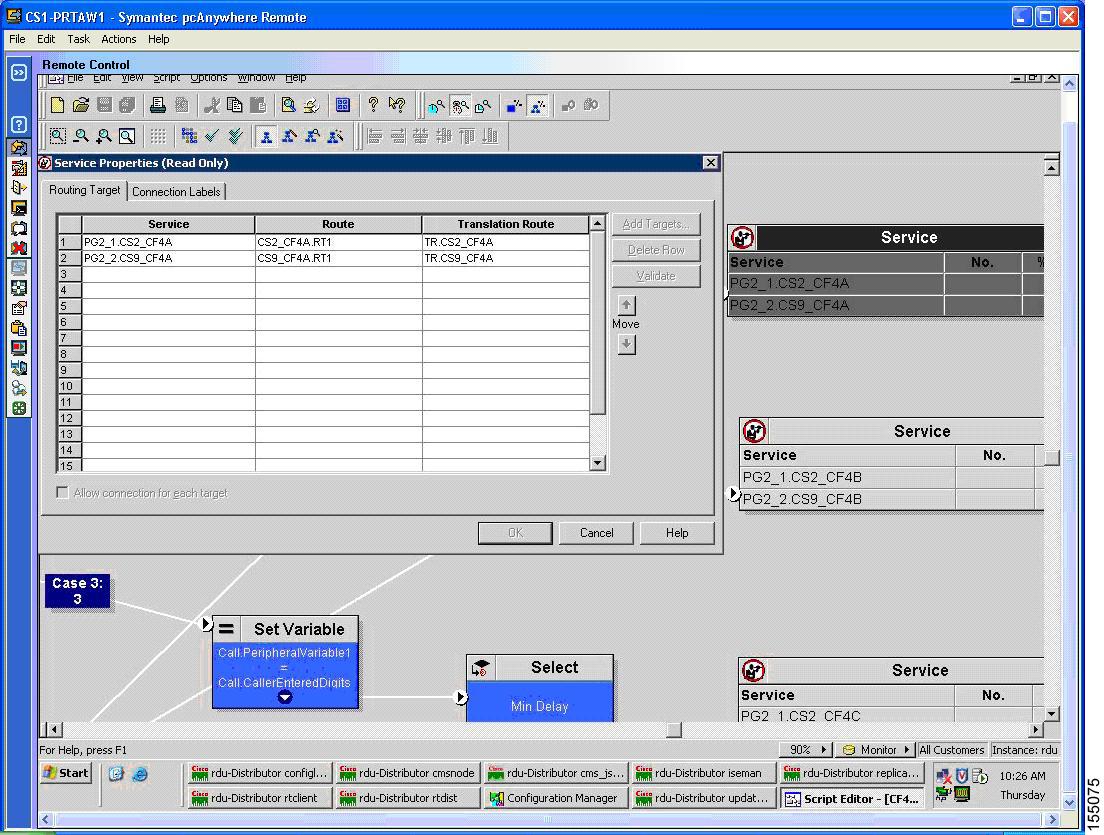The height and width of the screenshot is (835, 1104).
Task: Click the blue four-square grid toolbar icon
Action: [343, 106]
